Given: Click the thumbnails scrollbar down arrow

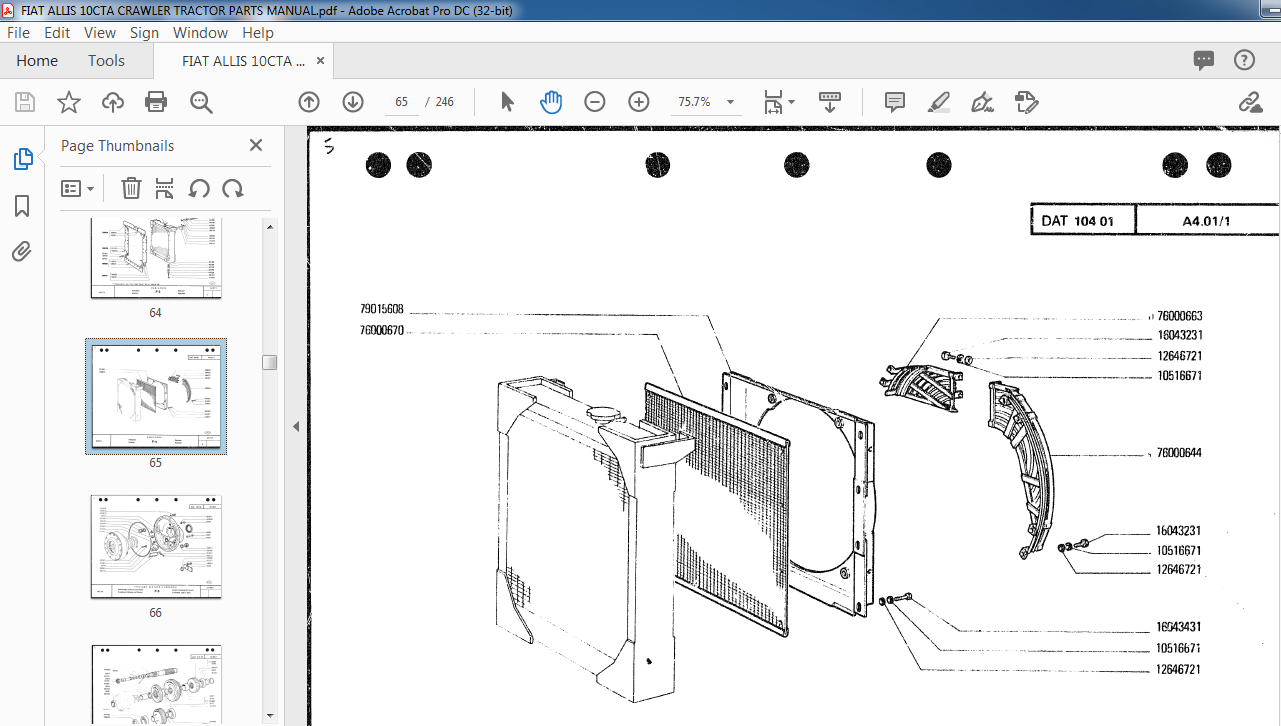Looking at the screenshot, I should tap(270, 714).
